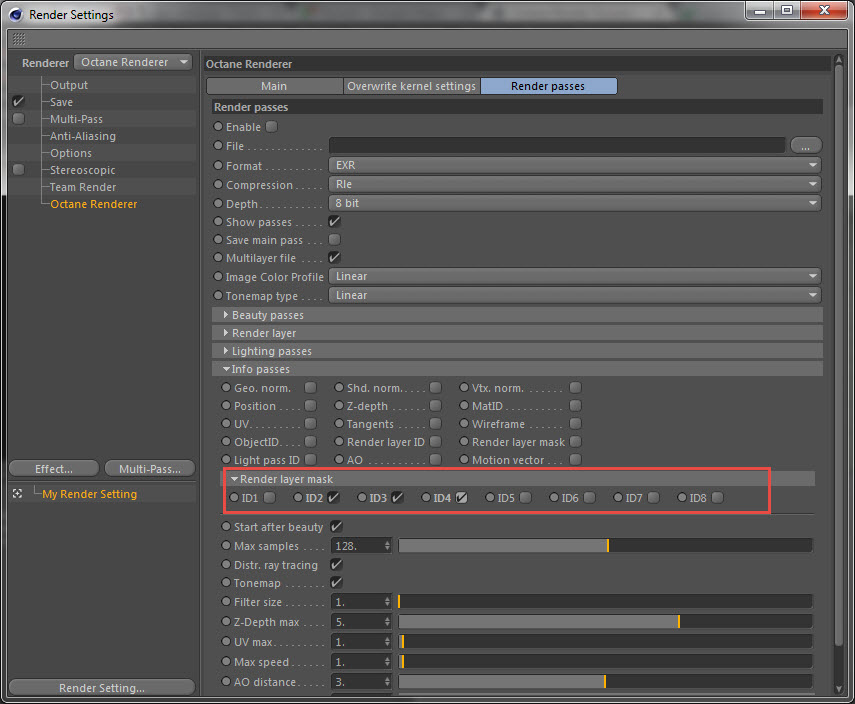This screenshot has width=855, height=704.
Task: Click the Render Setting... button
Action: pos(102,688)
